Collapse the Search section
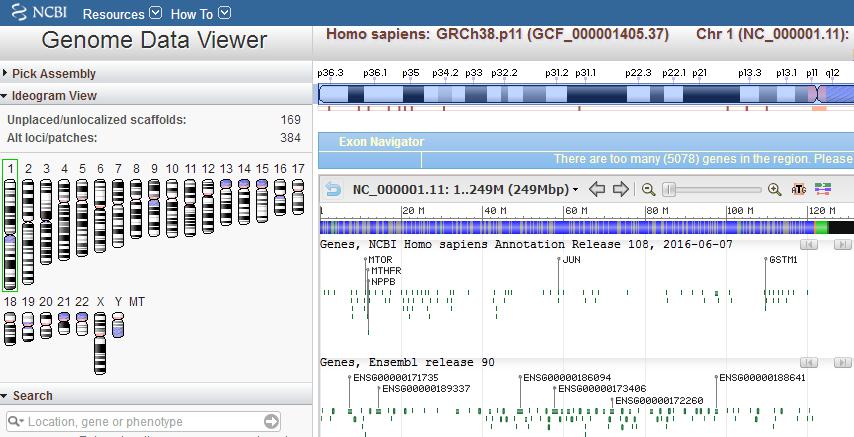The height and width of the screenshot is (437, 854). click(27, 396)
